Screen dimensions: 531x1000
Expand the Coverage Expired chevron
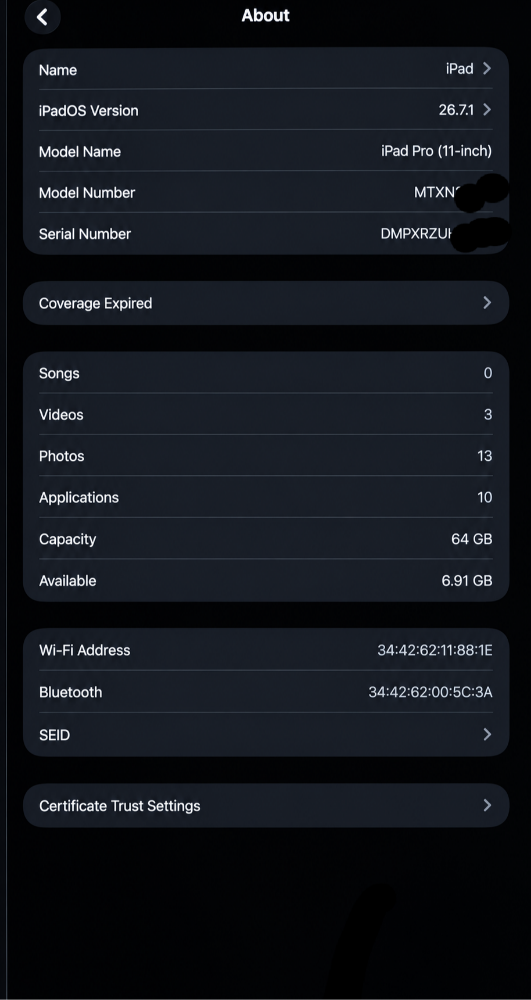[x=487, y=303]
